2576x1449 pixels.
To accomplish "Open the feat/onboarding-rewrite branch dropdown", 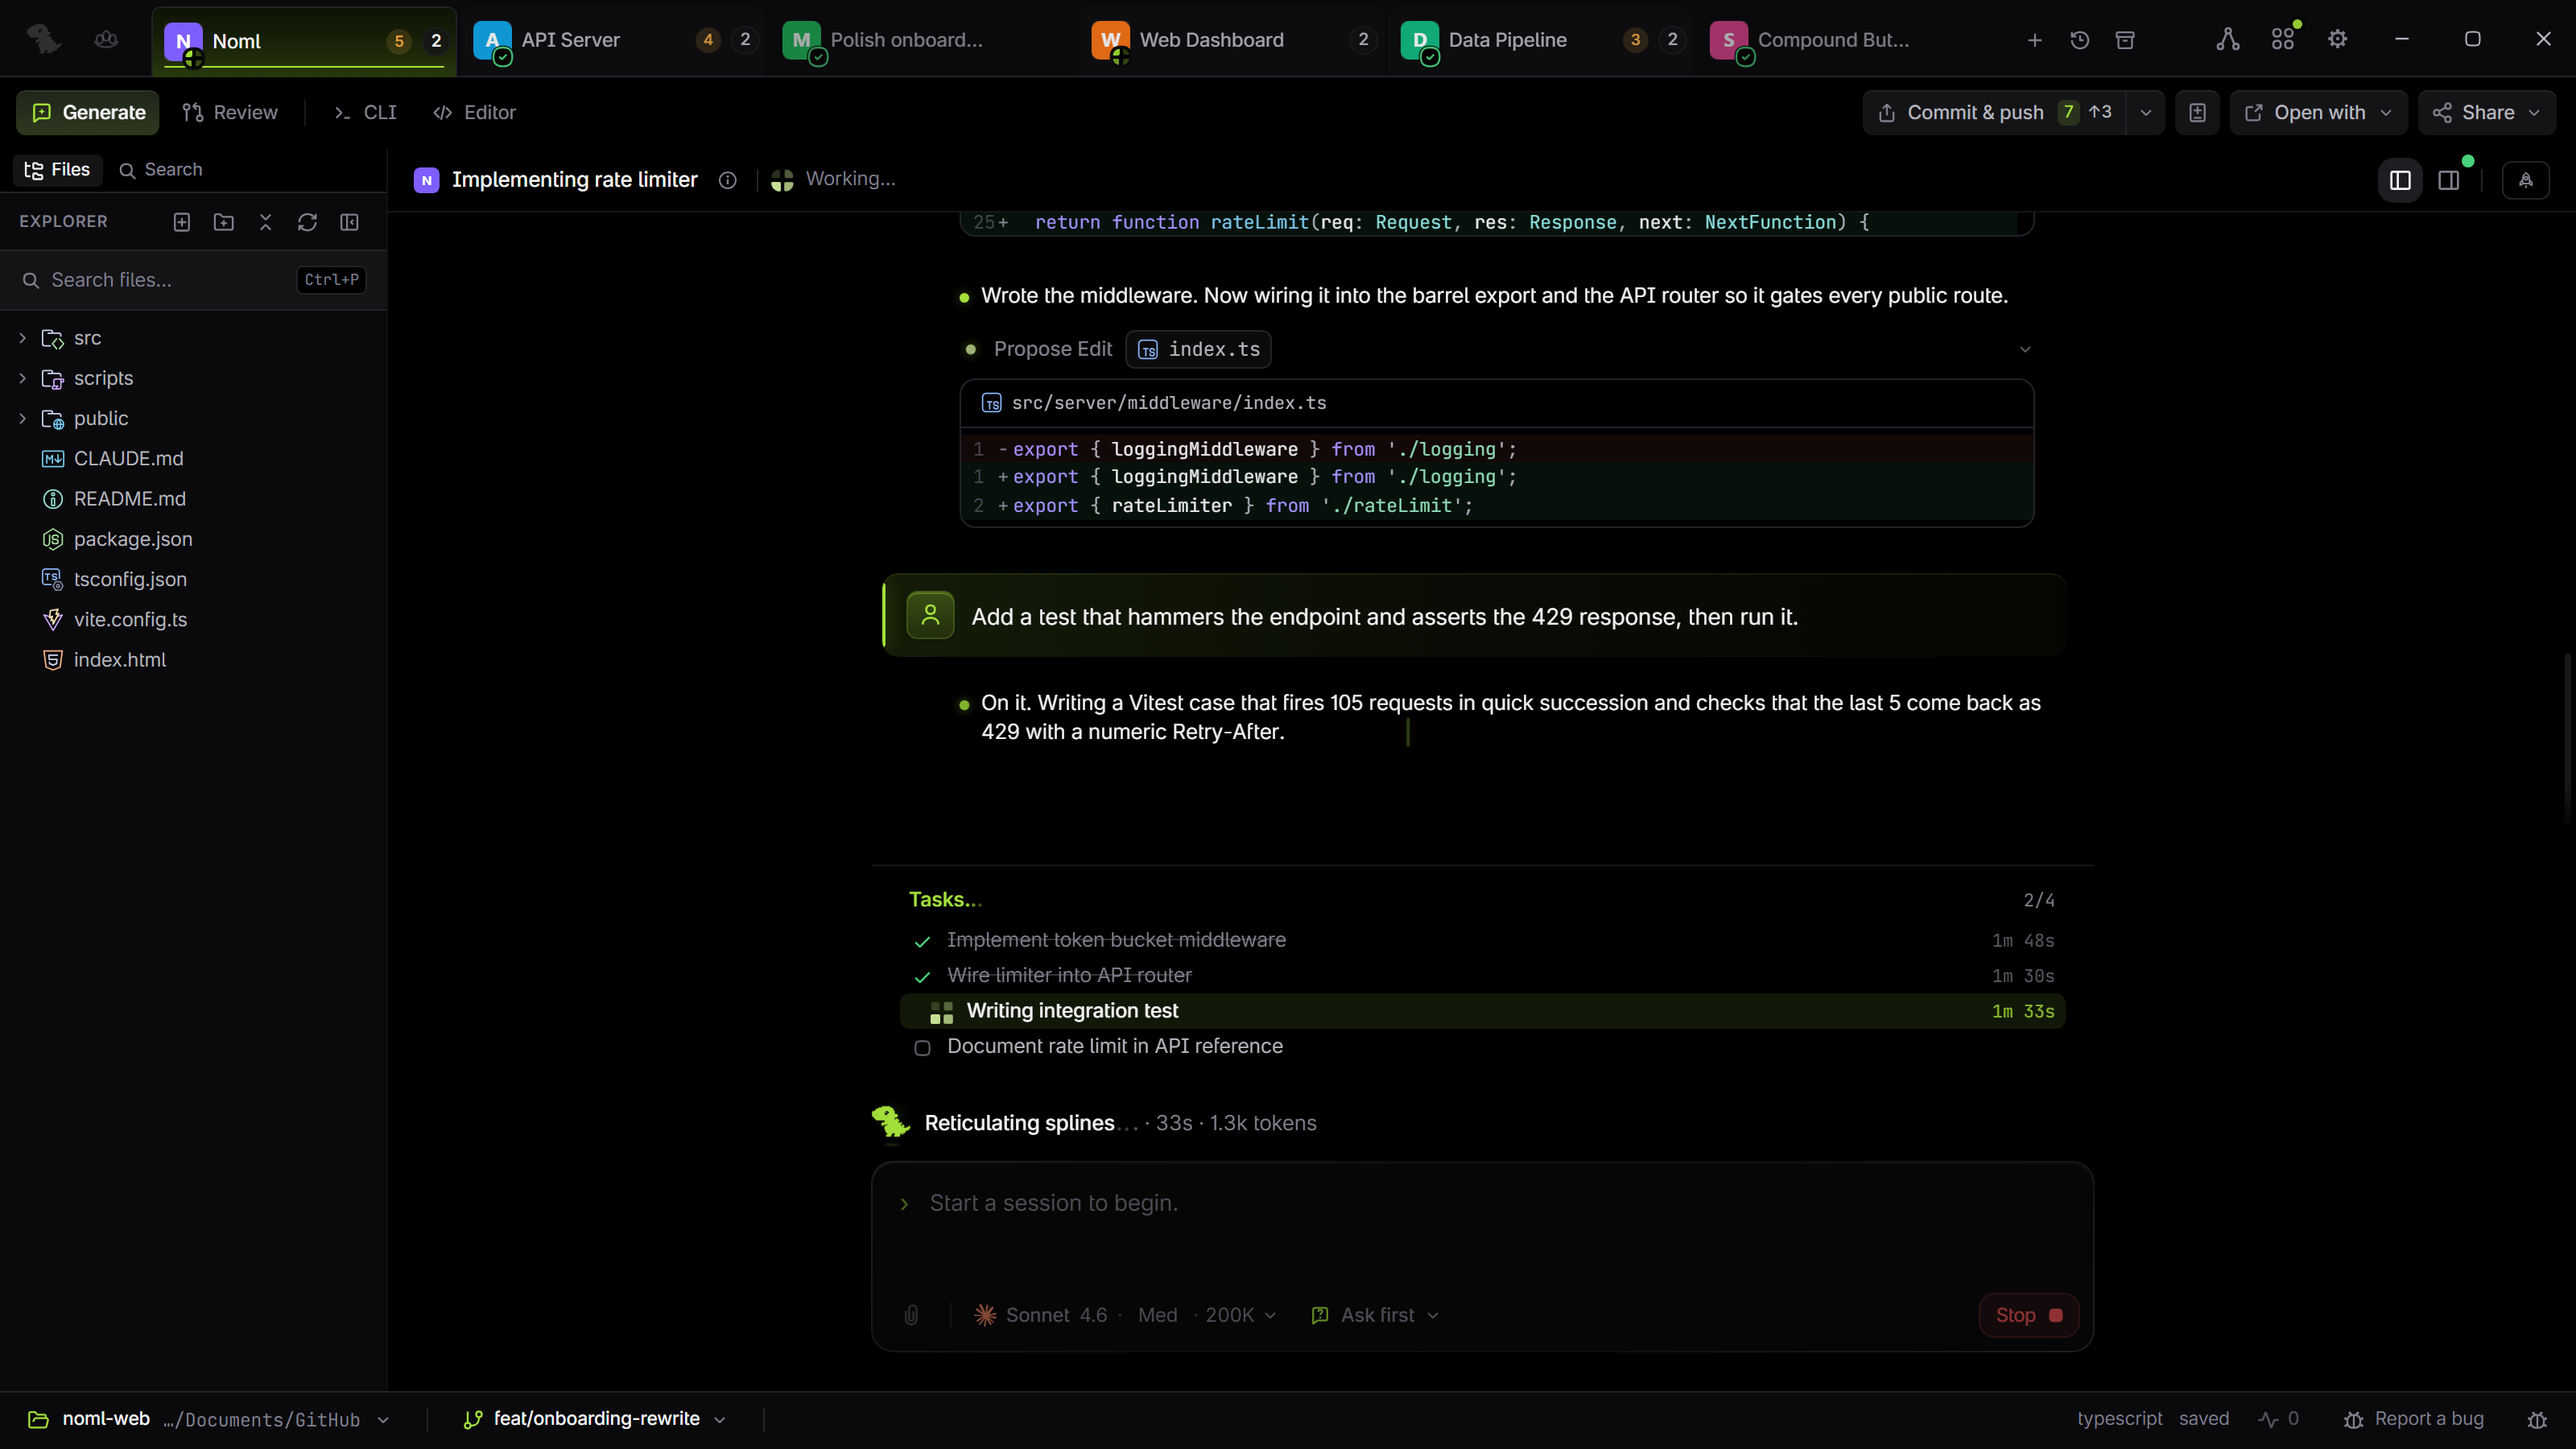I will 595,1419.
